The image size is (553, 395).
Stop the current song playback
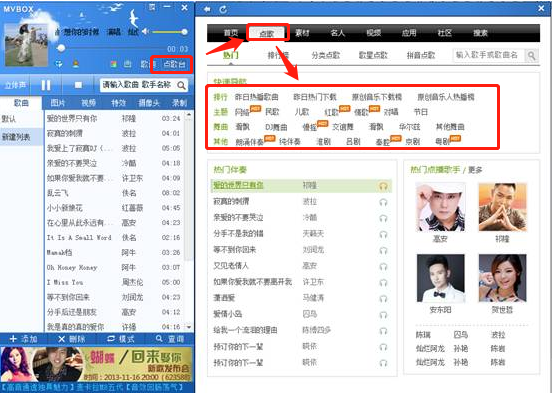tap(78, 85)
